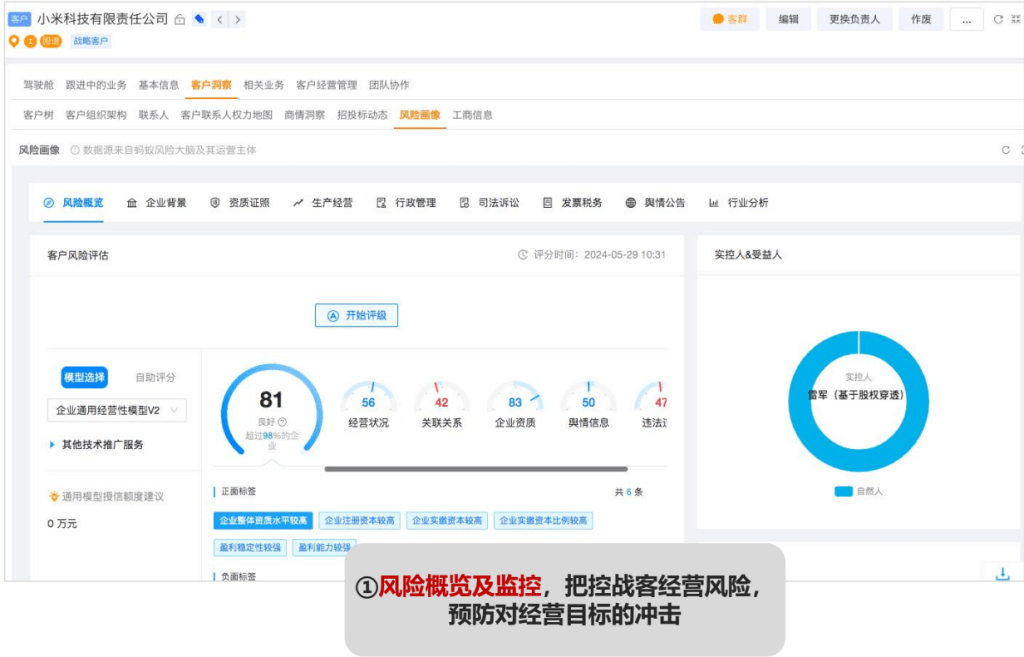The image size is (1024, 657).
Task: Open the more actions "..." menu
Action: point(966,19)
